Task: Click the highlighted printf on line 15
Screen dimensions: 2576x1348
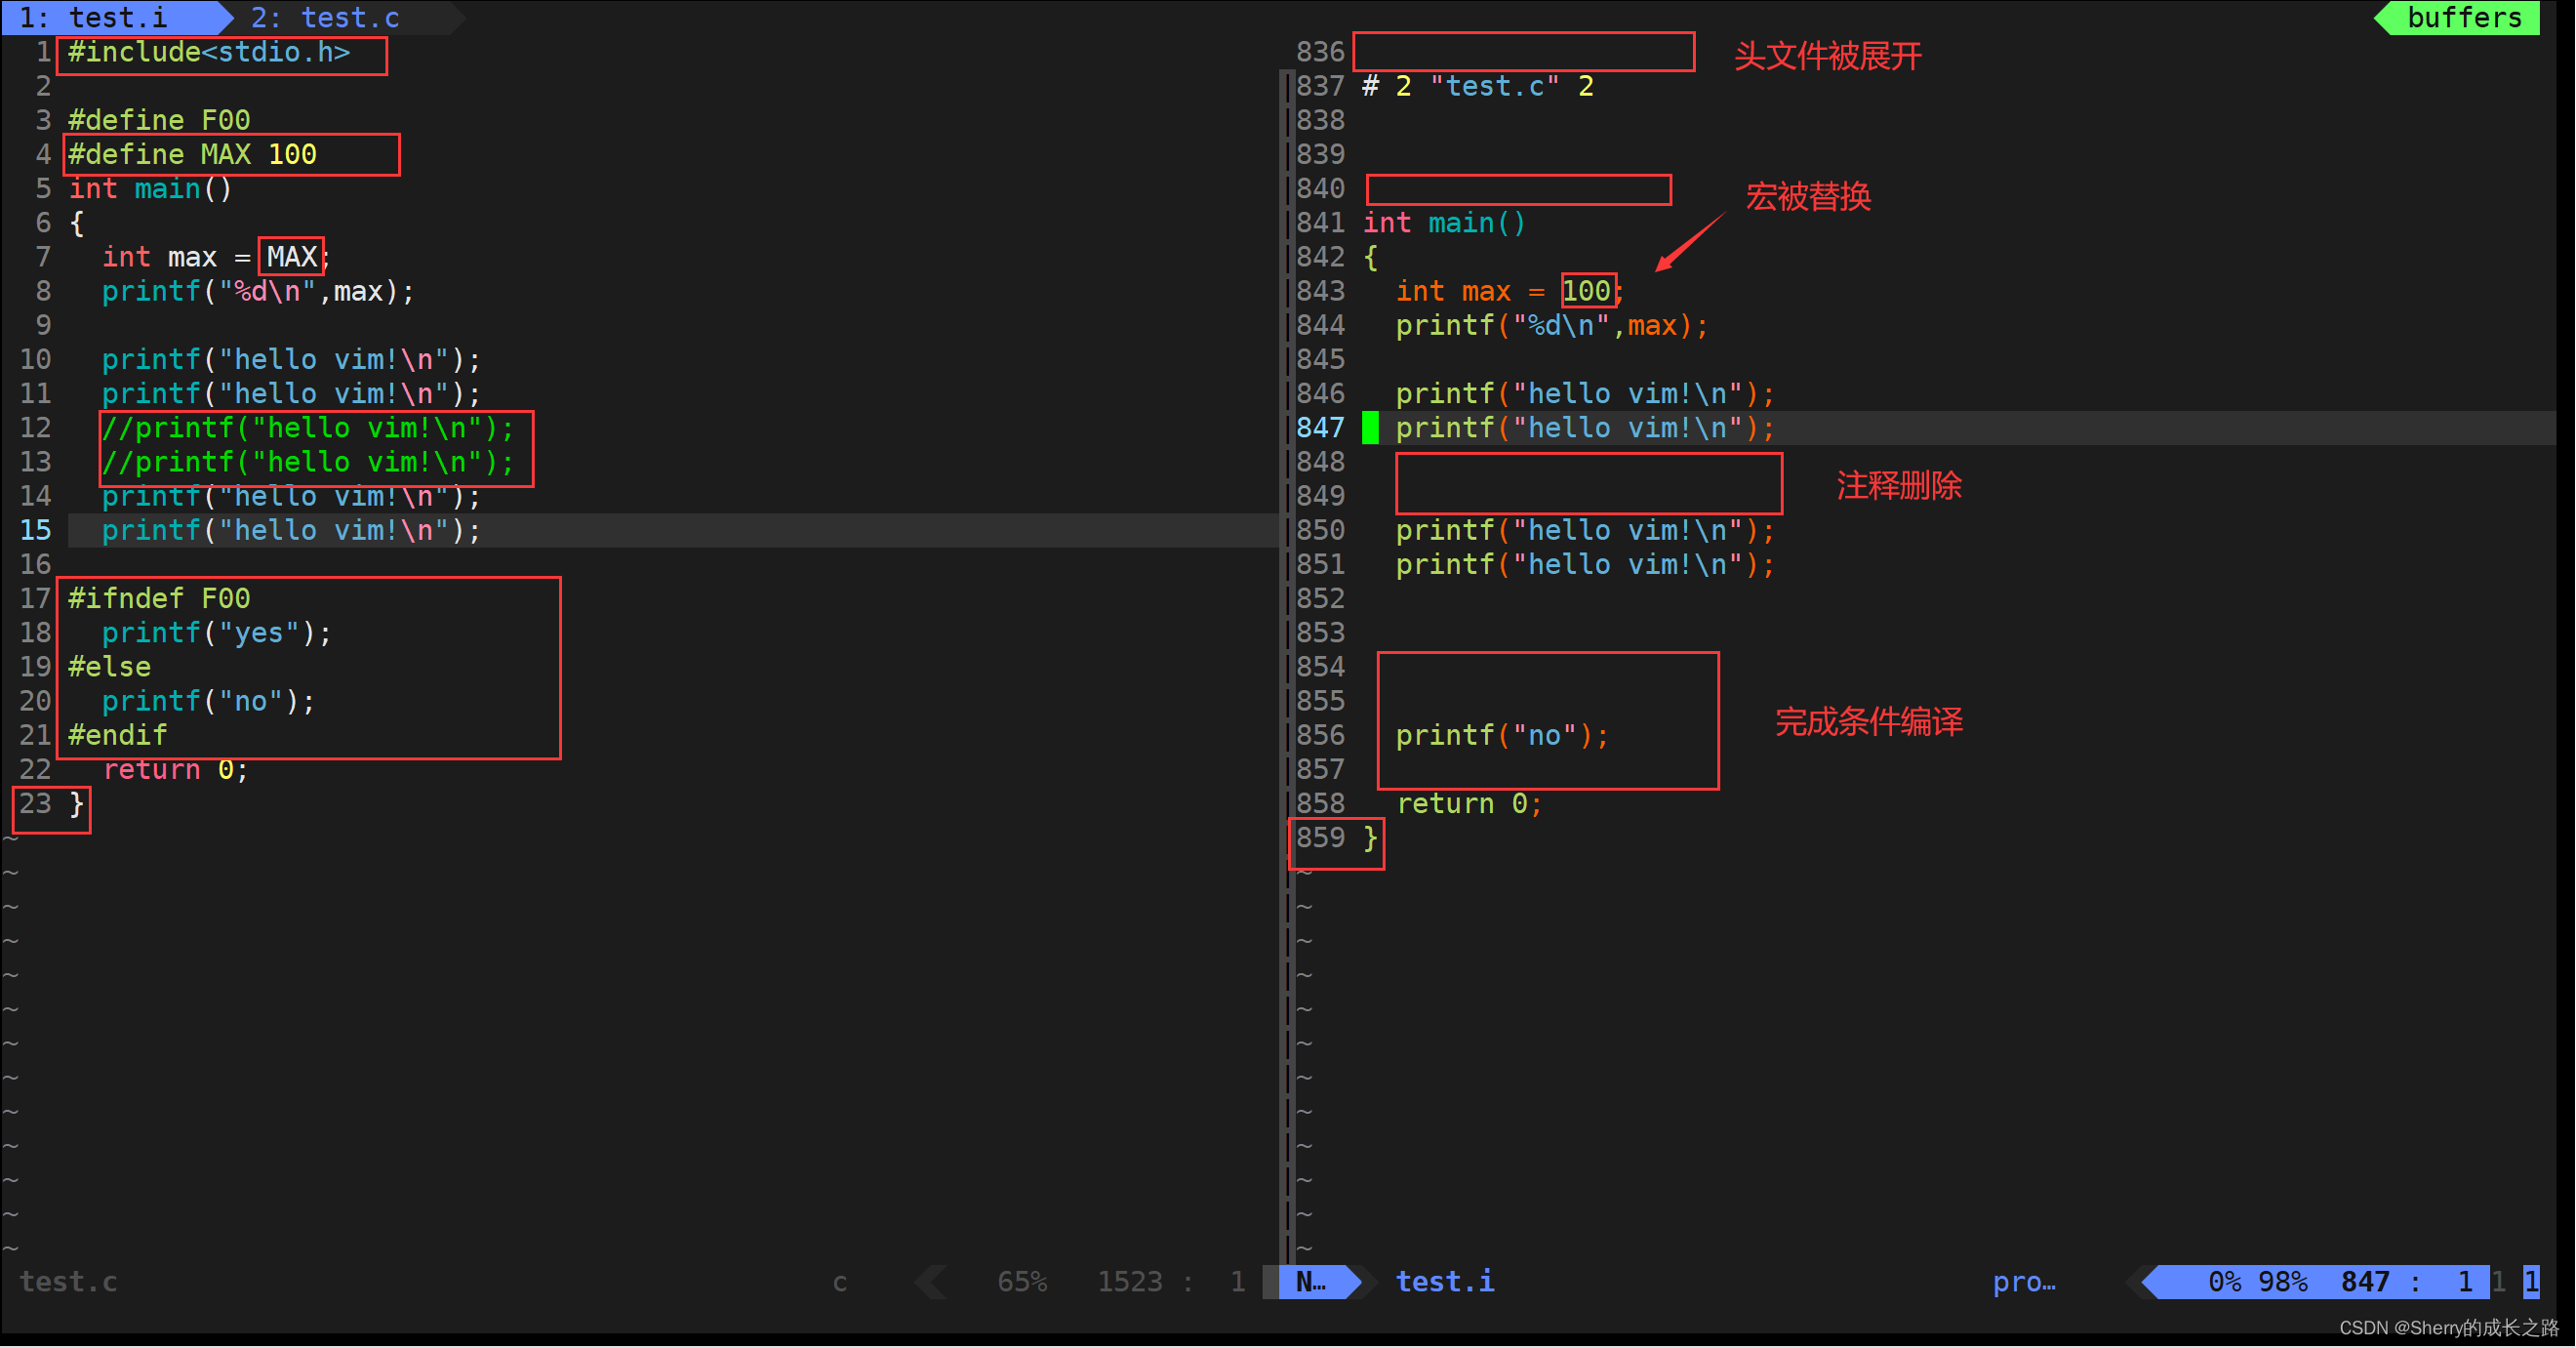Action: pos(291,530)
